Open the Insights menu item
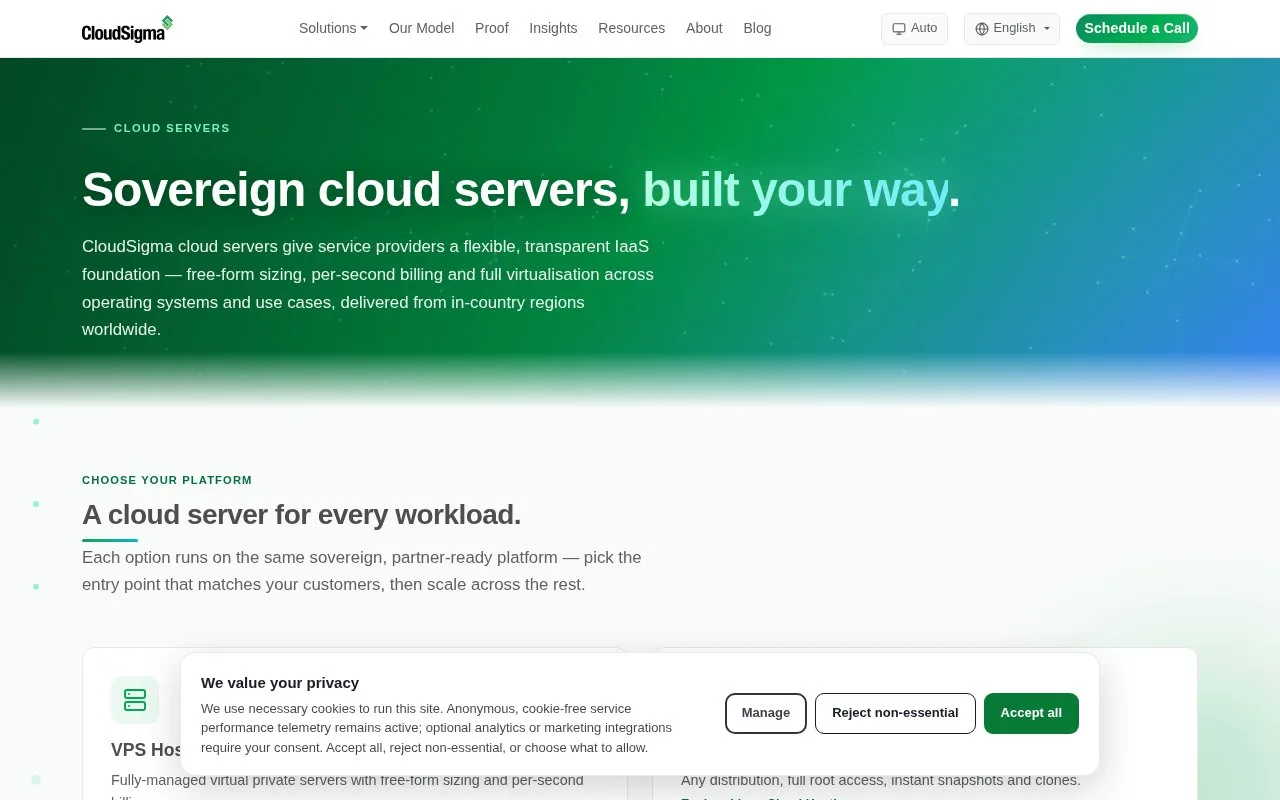1280x800 pixels. [x=553, y=28]
